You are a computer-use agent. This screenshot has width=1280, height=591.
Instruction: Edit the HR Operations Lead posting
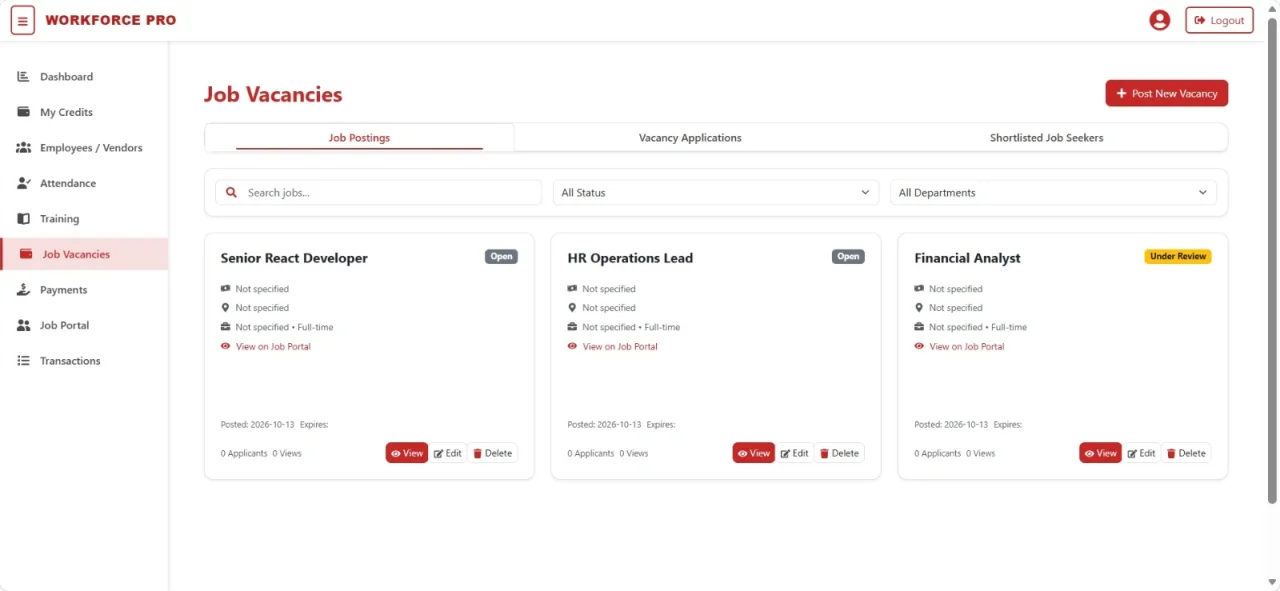coord(795,453)
